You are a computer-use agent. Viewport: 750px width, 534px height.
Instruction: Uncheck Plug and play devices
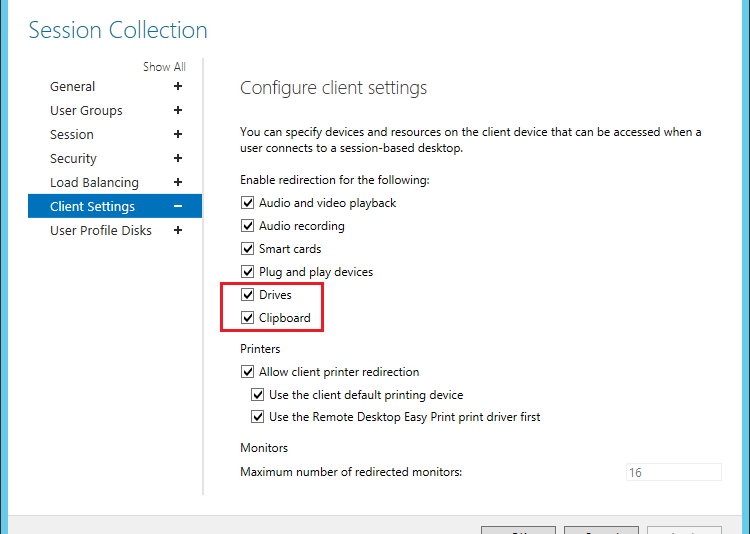248,272
